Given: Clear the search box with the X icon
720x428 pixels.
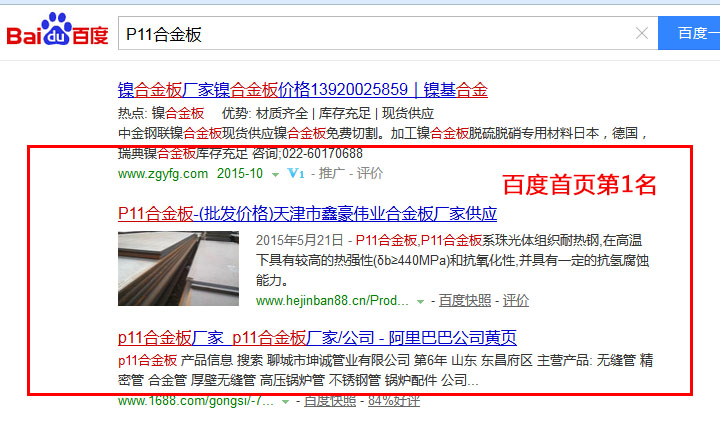Looking at the screenshot, I should coord(641,33).
